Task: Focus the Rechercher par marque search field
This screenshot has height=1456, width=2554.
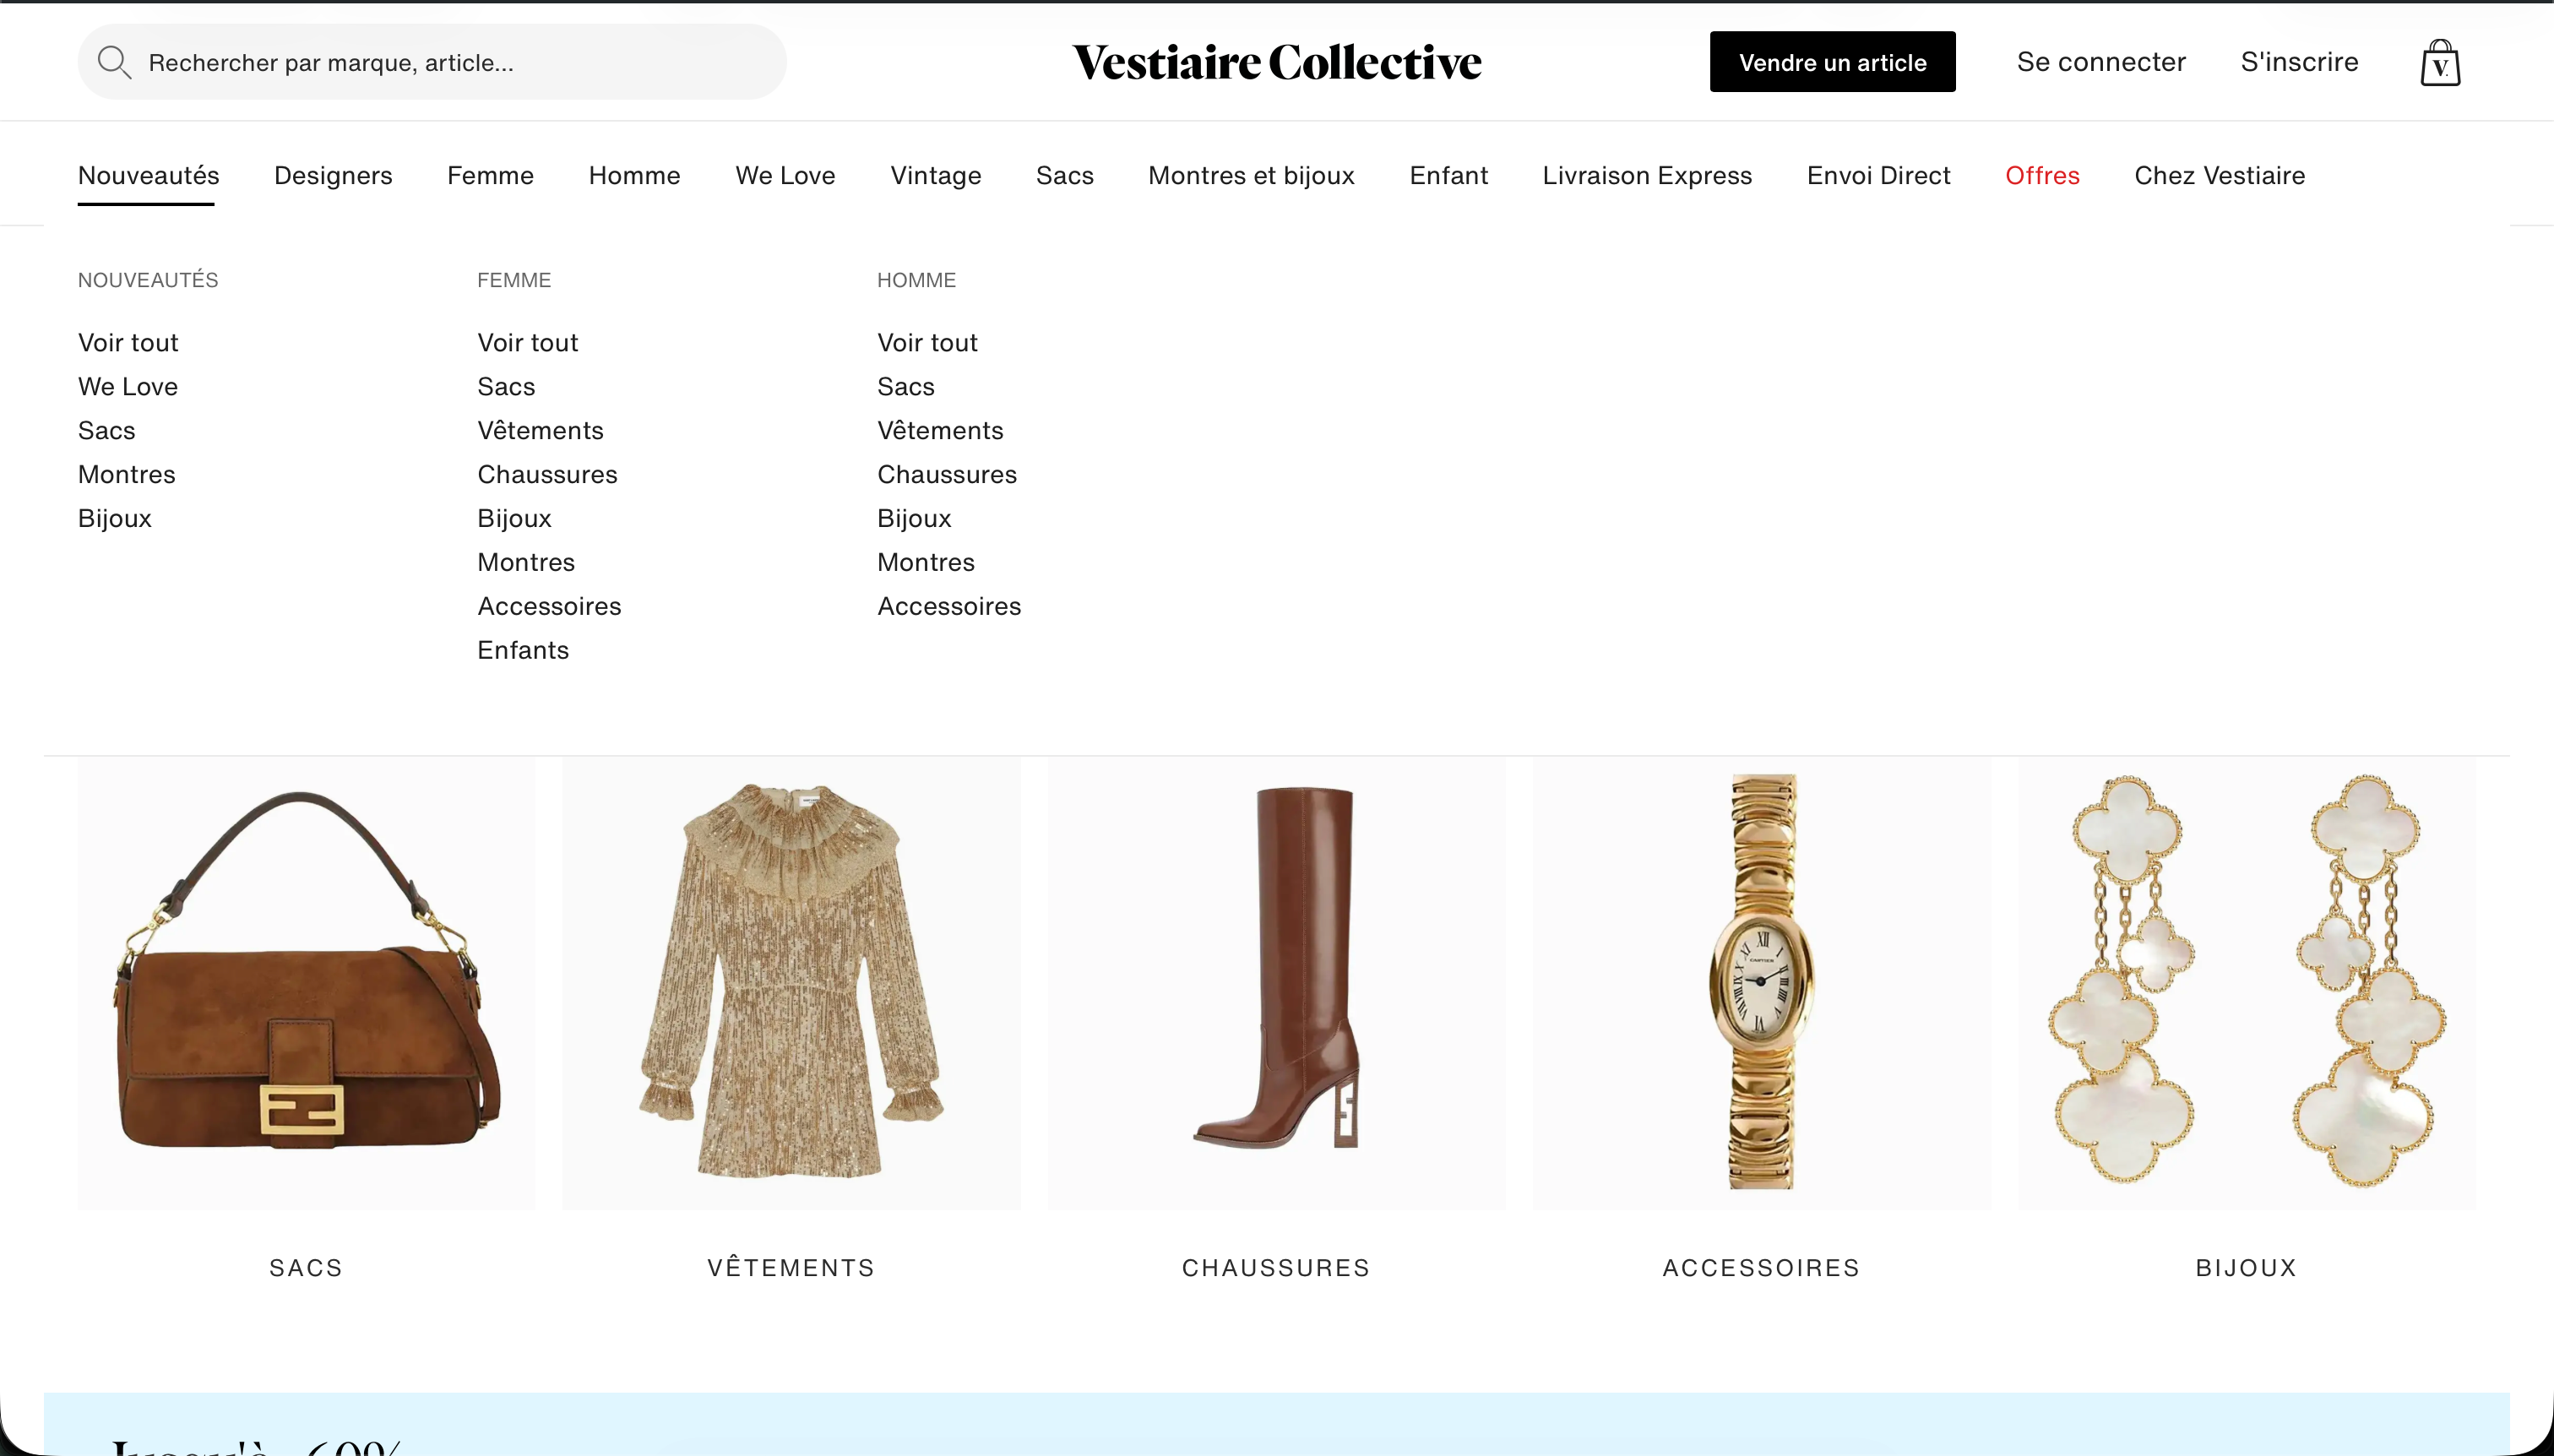Action: pyautogui.click(x=432, y=62)
